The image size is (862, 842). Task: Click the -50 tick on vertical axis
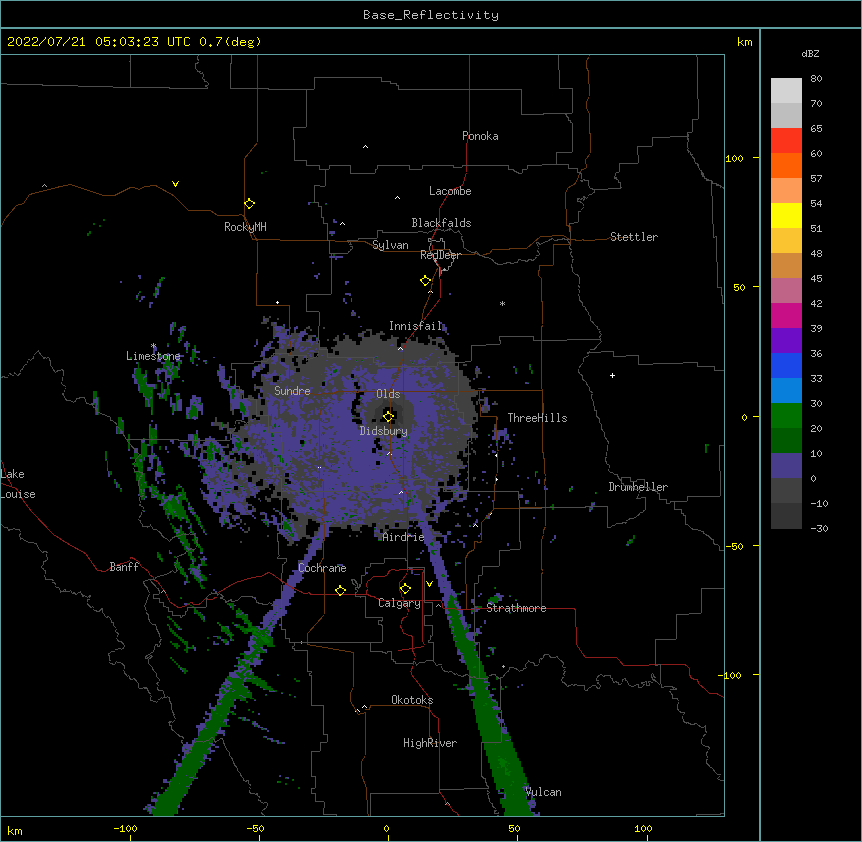point(734,546)
